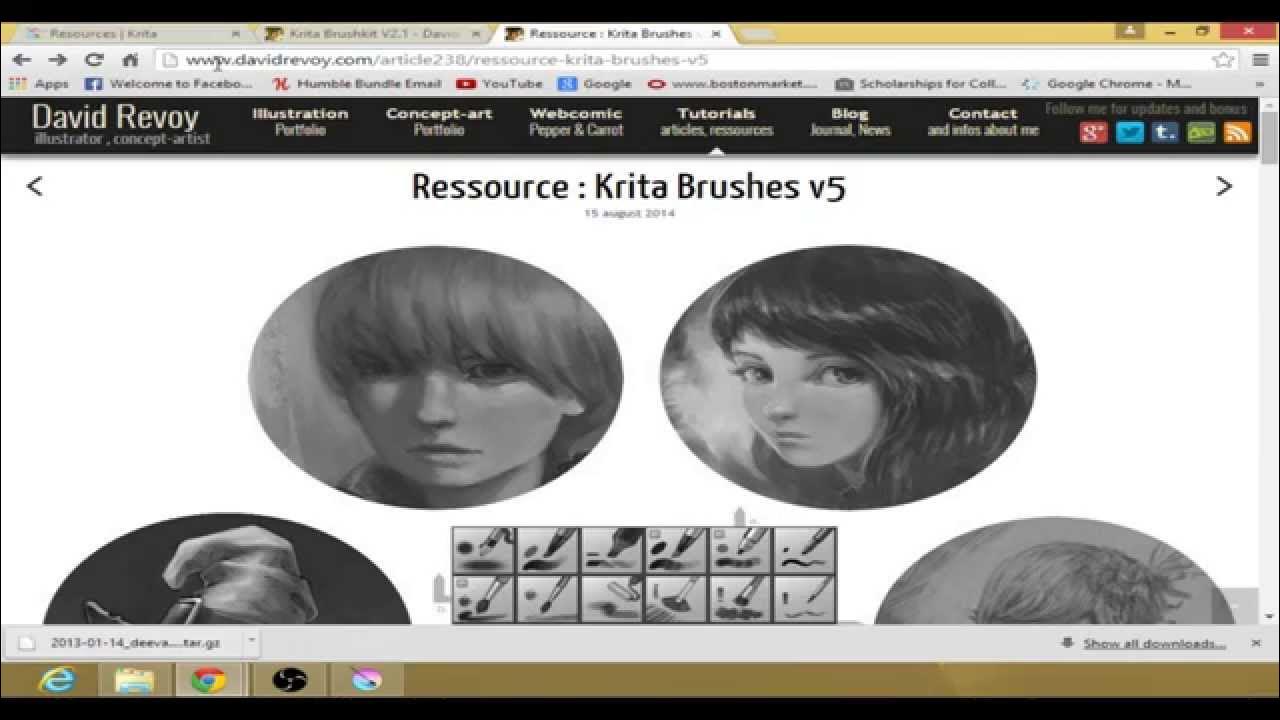The width and height of the screenshot is (1280, 720).
Task: Close the downloads bar
Action: [x=1256, y=643]
